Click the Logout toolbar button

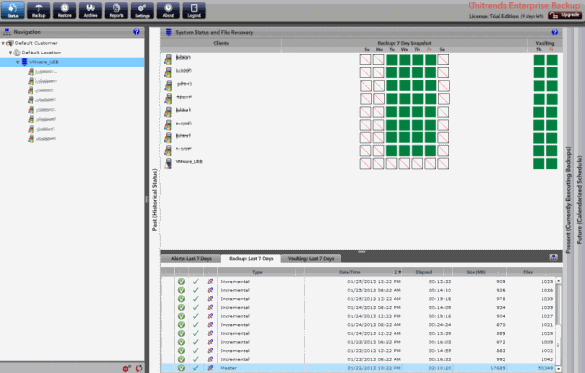click(x=194, y=10)
